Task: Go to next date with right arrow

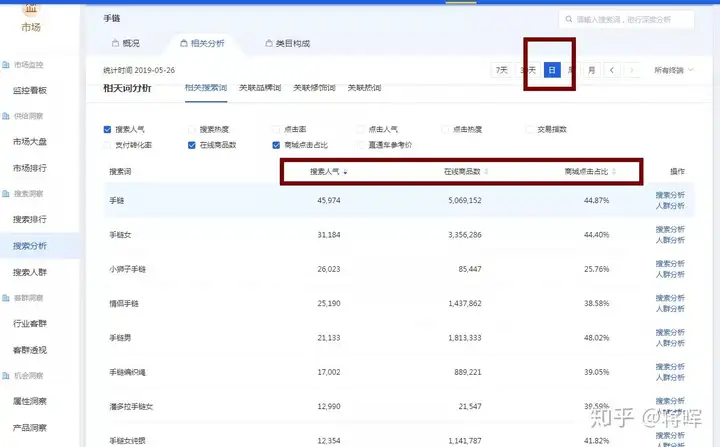Action: point(632,70)
